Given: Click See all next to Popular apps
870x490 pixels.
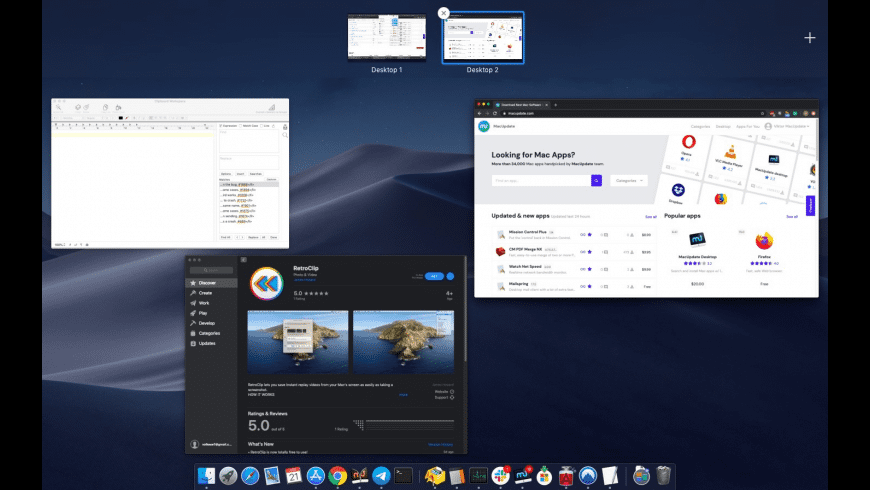Looking at the screenshot, I should tap(792, 216).
